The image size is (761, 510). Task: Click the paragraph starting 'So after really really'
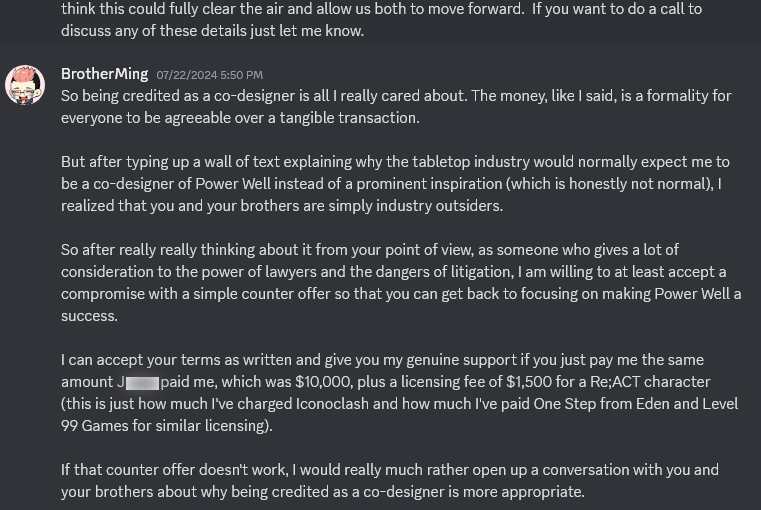coord(401,283)
